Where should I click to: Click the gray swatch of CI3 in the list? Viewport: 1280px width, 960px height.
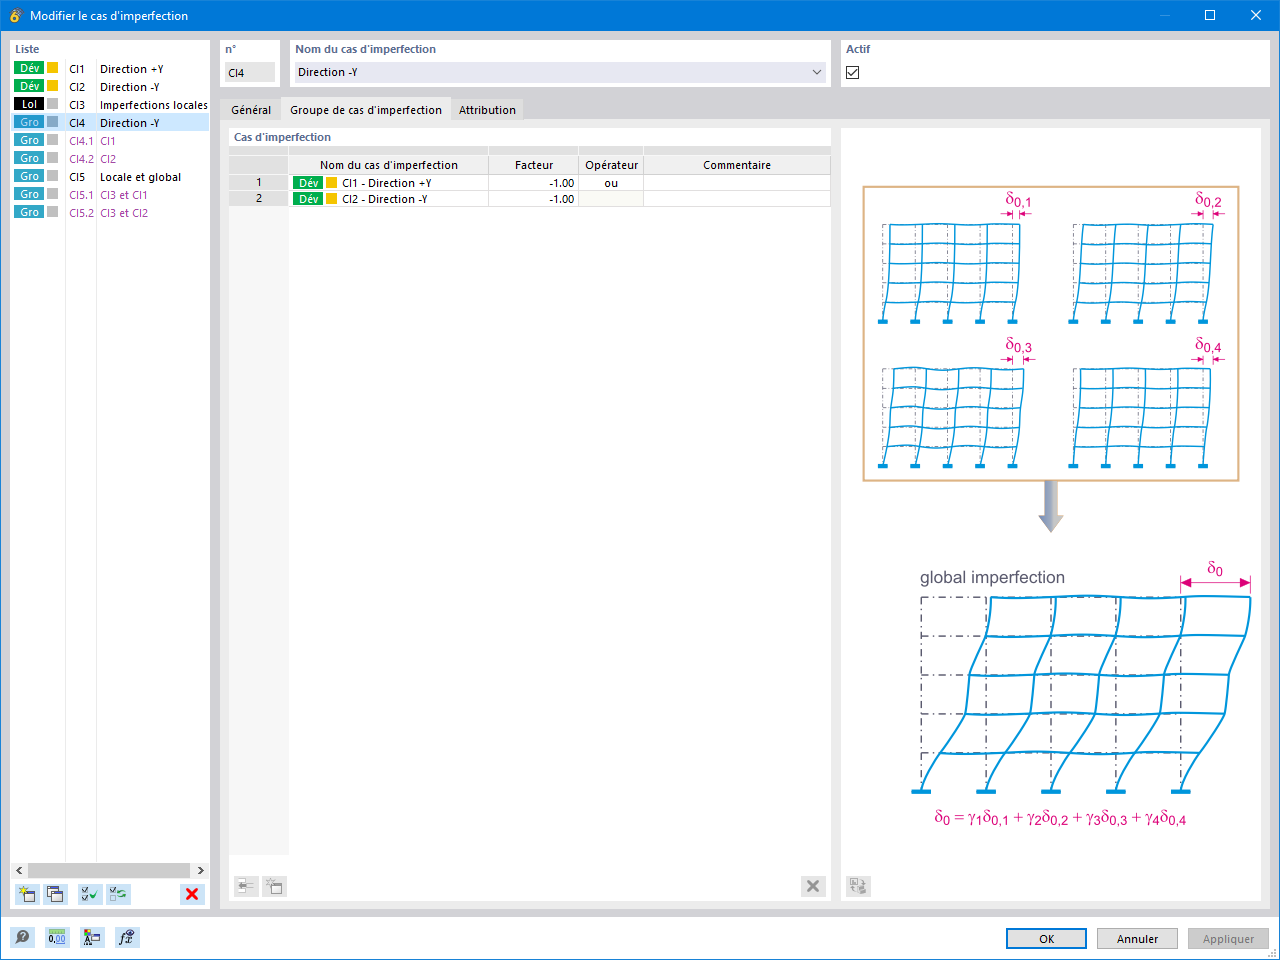coord(53,104)
